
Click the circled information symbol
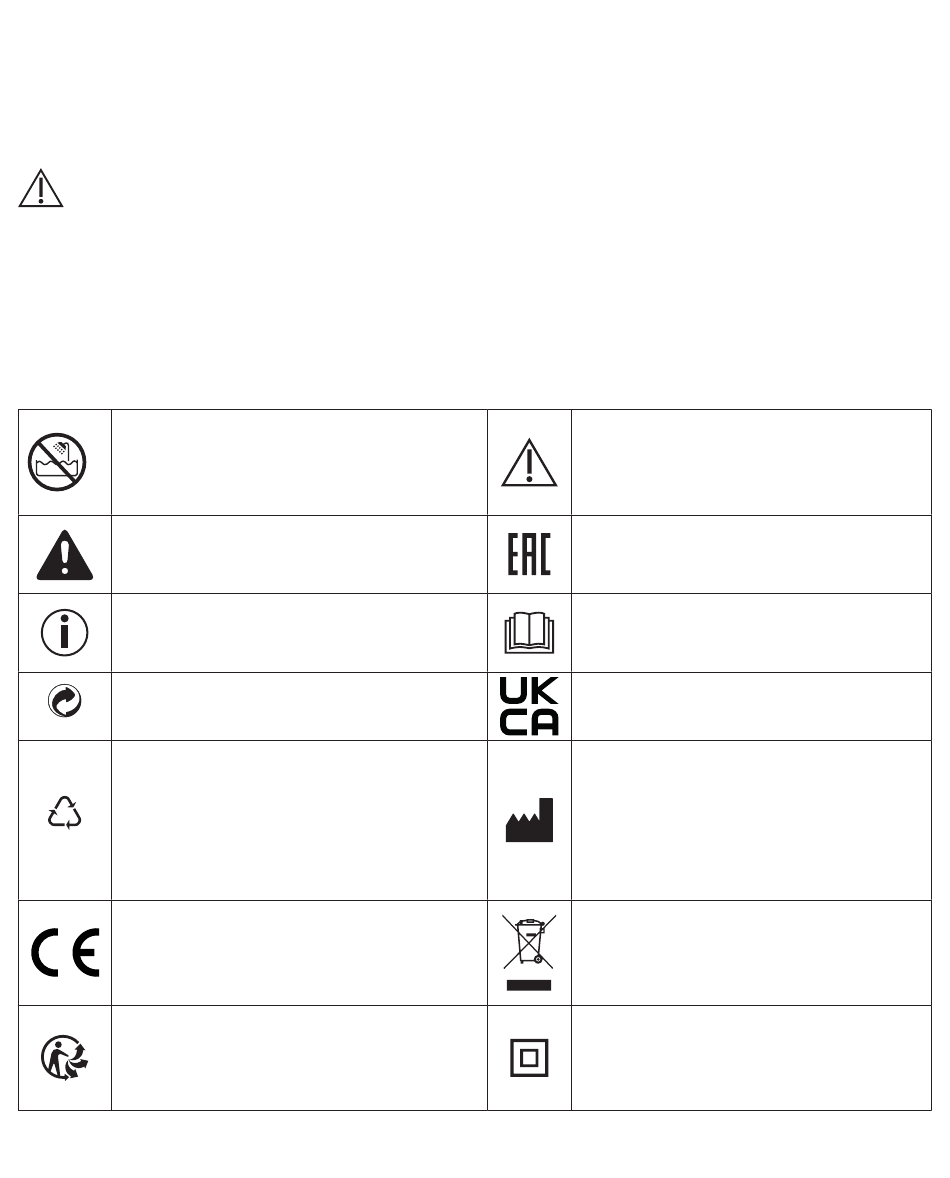pyautogui.click(x=65, y=633)
